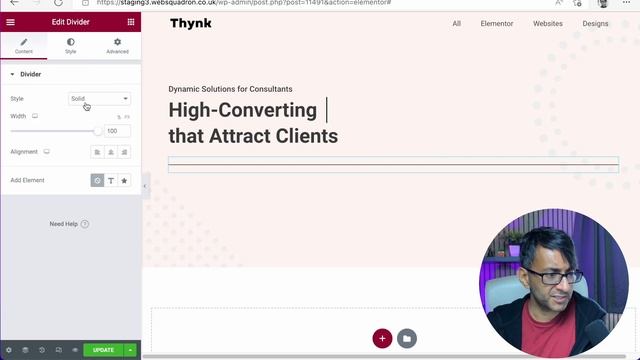Set divider alignment to left

[97, 152]
